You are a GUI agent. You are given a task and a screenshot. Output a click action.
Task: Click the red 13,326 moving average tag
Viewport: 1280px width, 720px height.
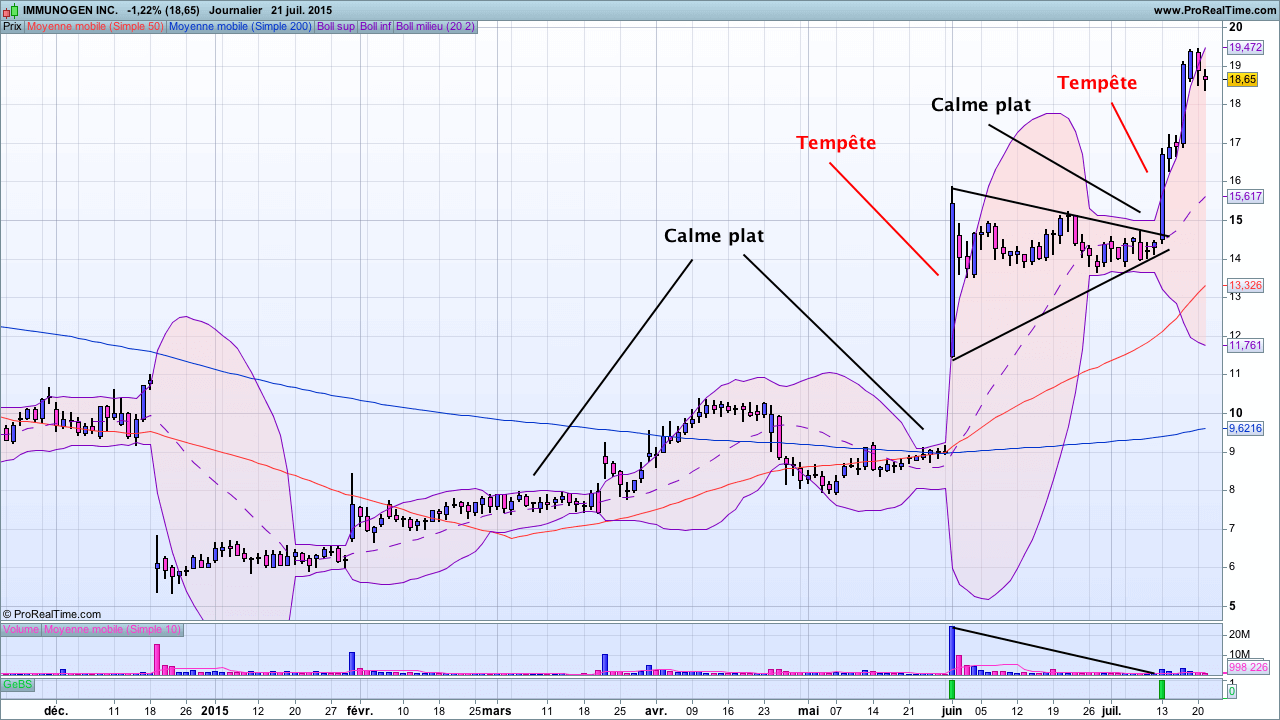[1246, 285]
